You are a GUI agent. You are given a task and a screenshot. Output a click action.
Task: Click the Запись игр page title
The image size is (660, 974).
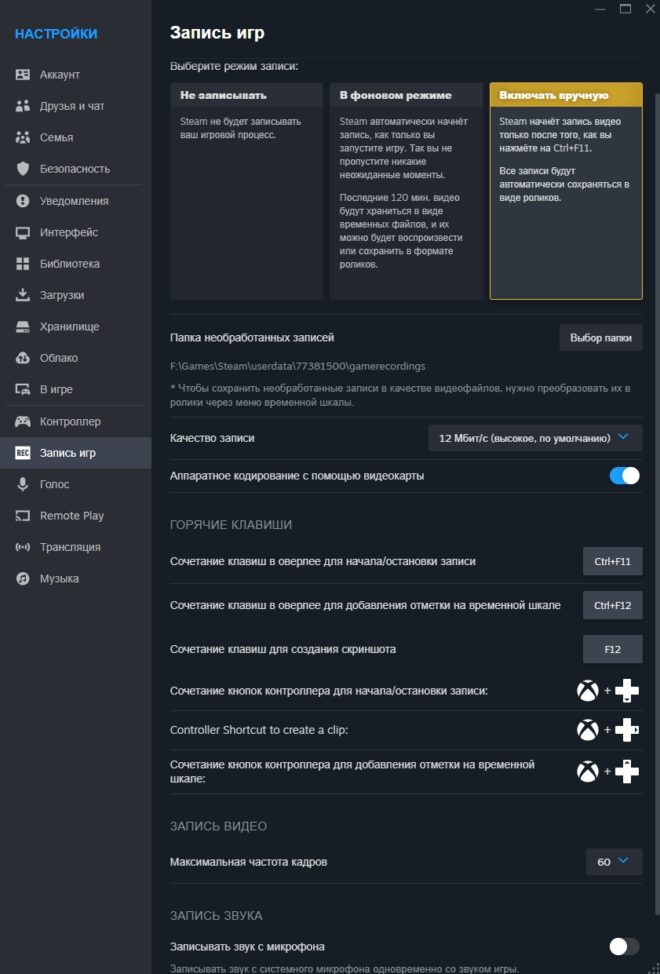coord(217,33)
